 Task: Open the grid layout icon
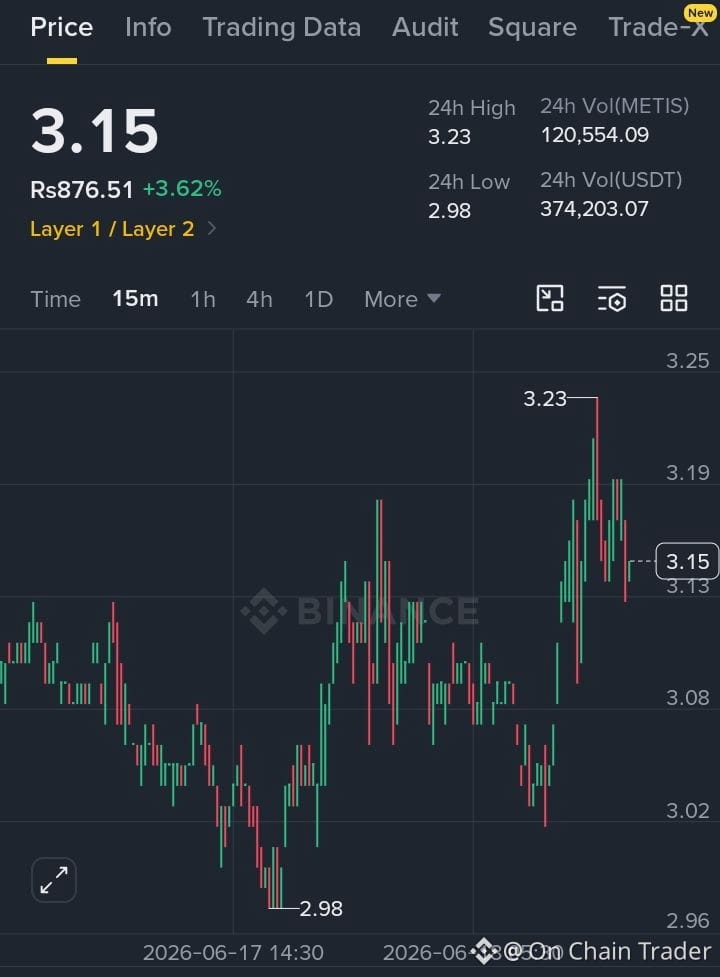[x=674, y=298]
